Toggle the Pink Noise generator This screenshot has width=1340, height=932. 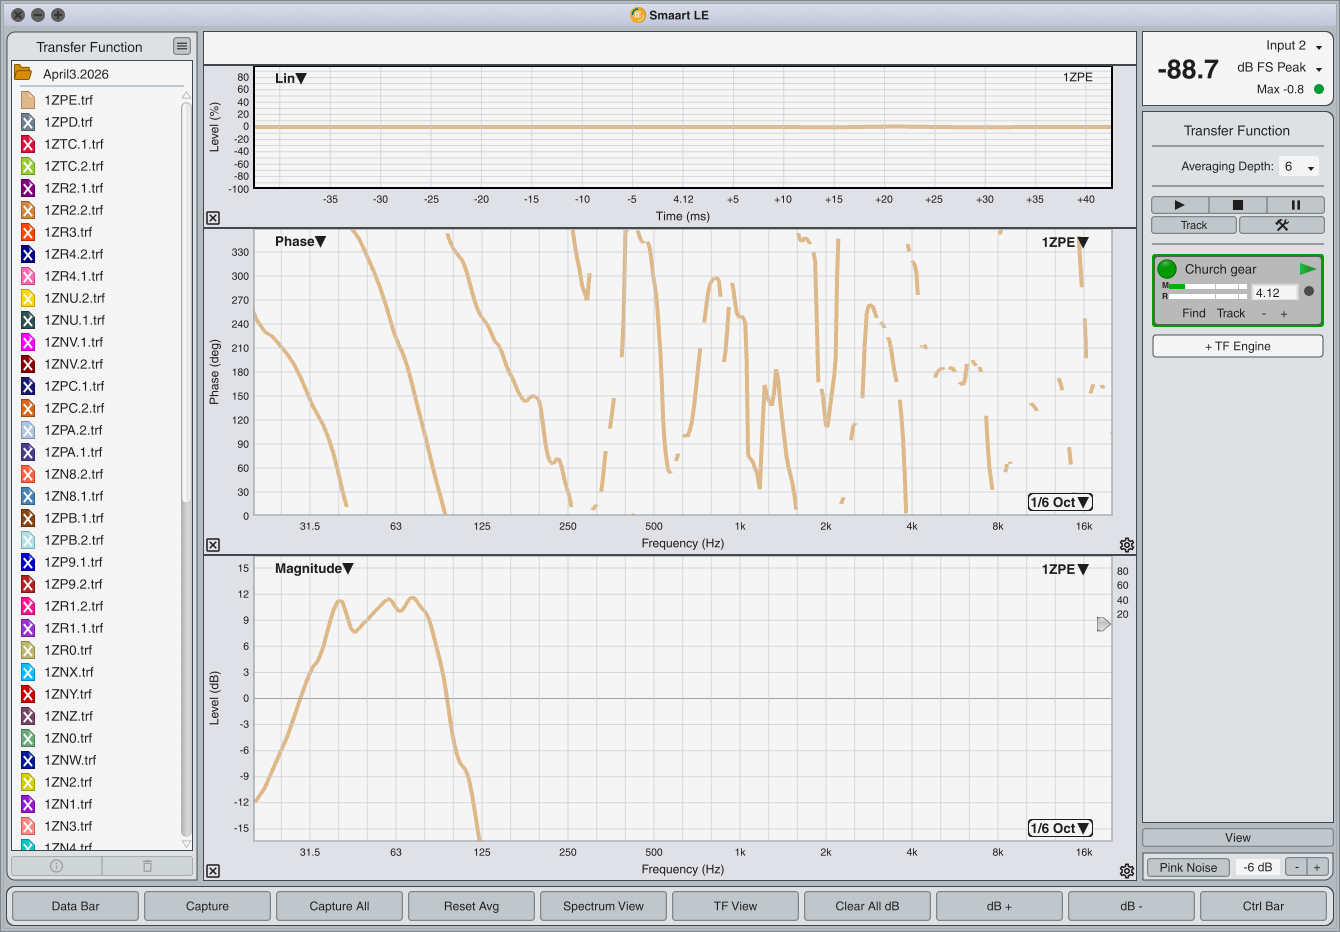pos(1188,867)
